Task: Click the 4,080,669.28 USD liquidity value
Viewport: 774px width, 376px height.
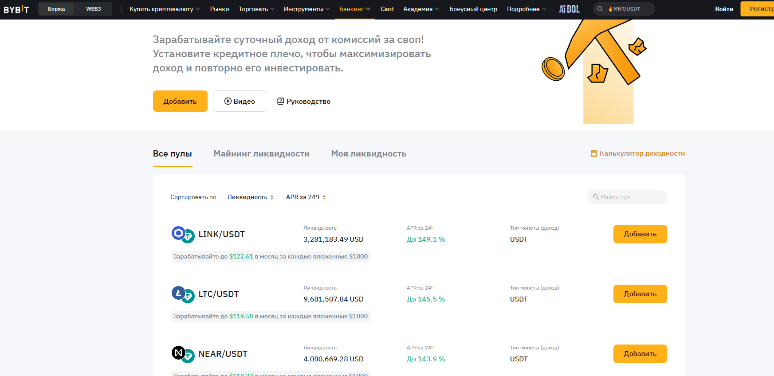Action: pyautogui.click(x=333, y=359)
